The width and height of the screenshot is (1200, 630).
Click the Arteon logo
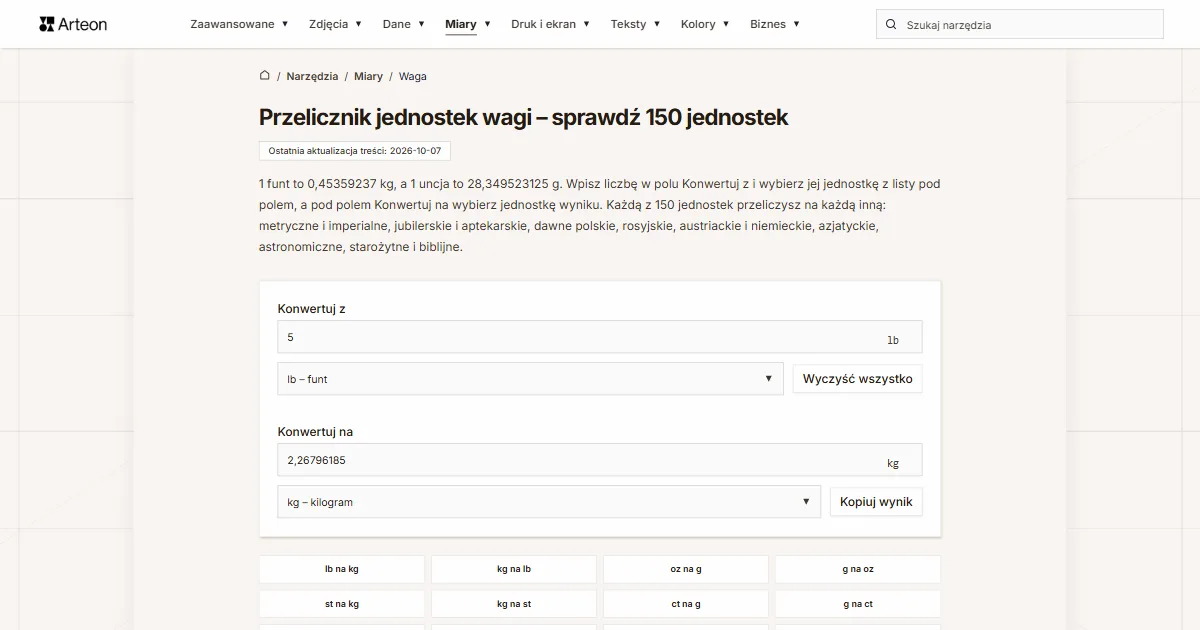coord(73,24)
